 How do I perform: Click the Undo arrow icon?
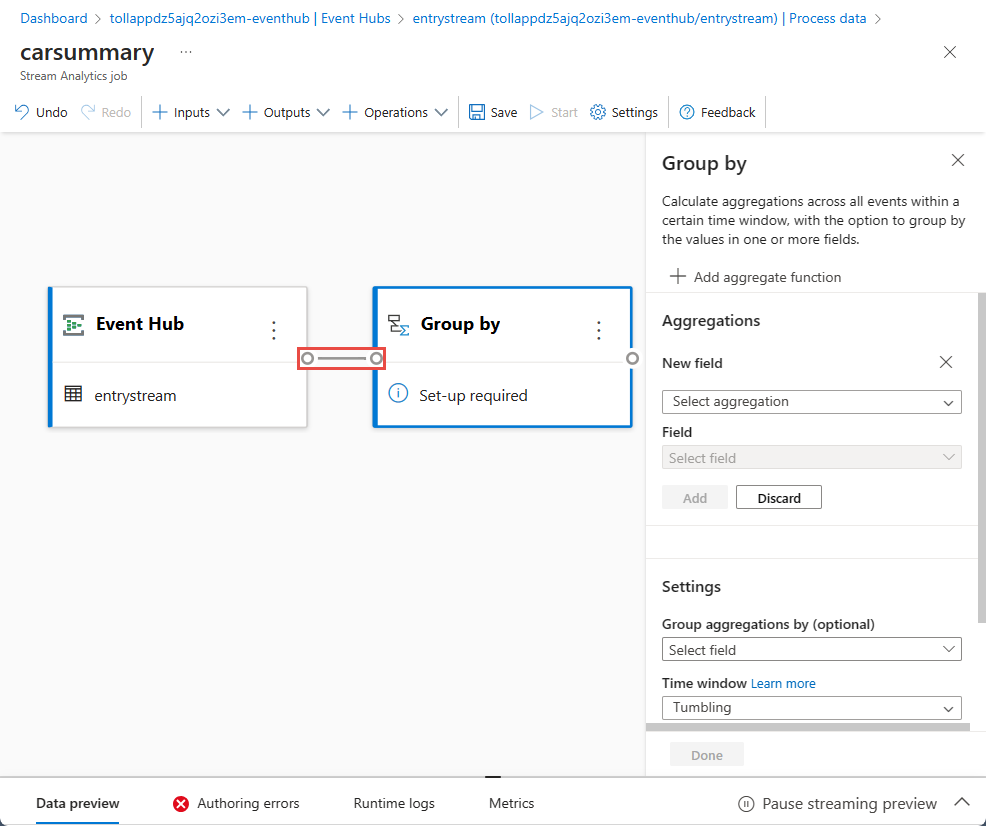pyautogui.click(x=22, y=112)
